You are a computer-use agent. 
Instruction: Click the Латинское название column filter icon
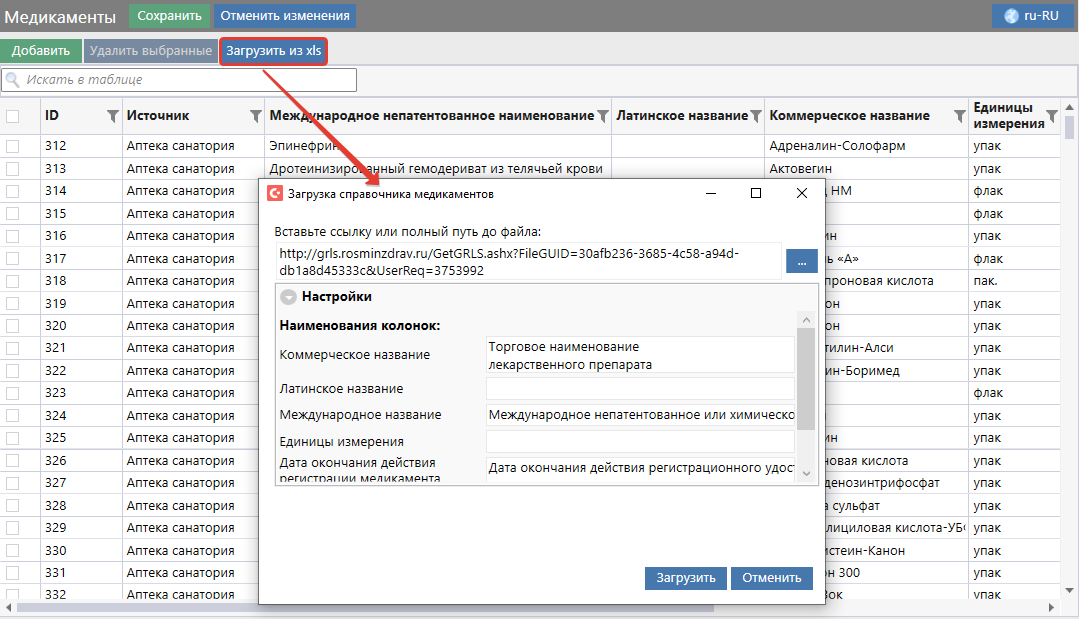pos(756,116)
